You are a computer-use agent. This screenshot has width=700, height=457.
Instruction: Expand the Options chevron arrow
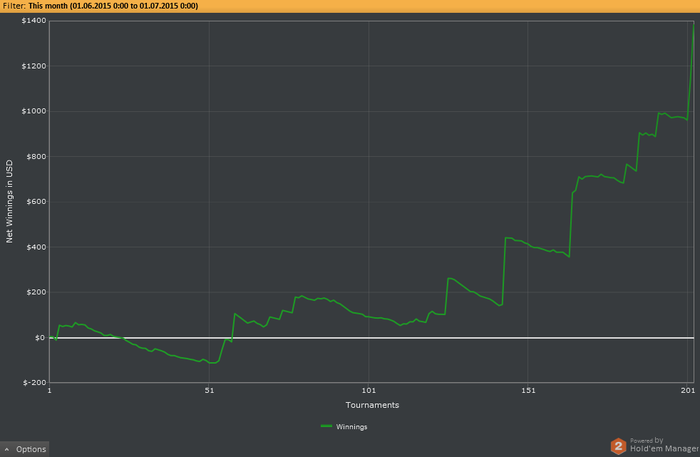pos(7,449)
